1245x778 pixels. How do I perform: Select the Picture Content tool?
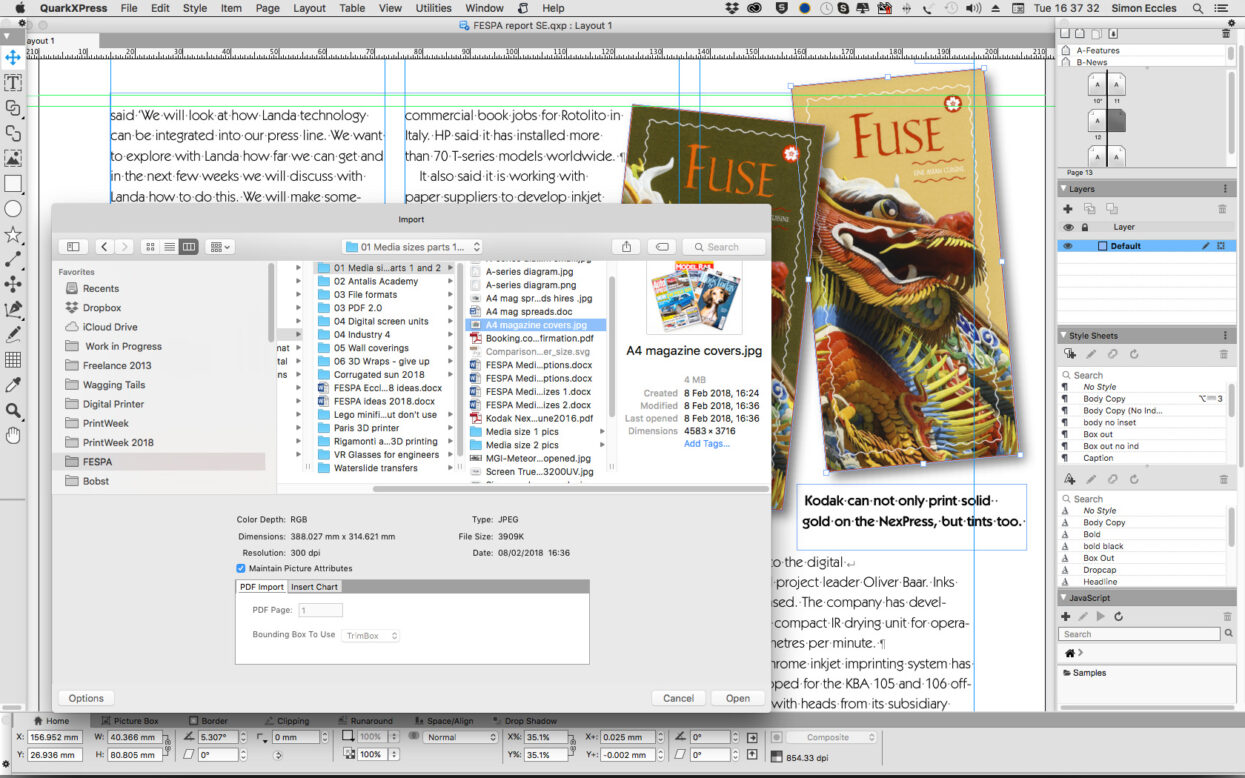(x=13, y=158)
